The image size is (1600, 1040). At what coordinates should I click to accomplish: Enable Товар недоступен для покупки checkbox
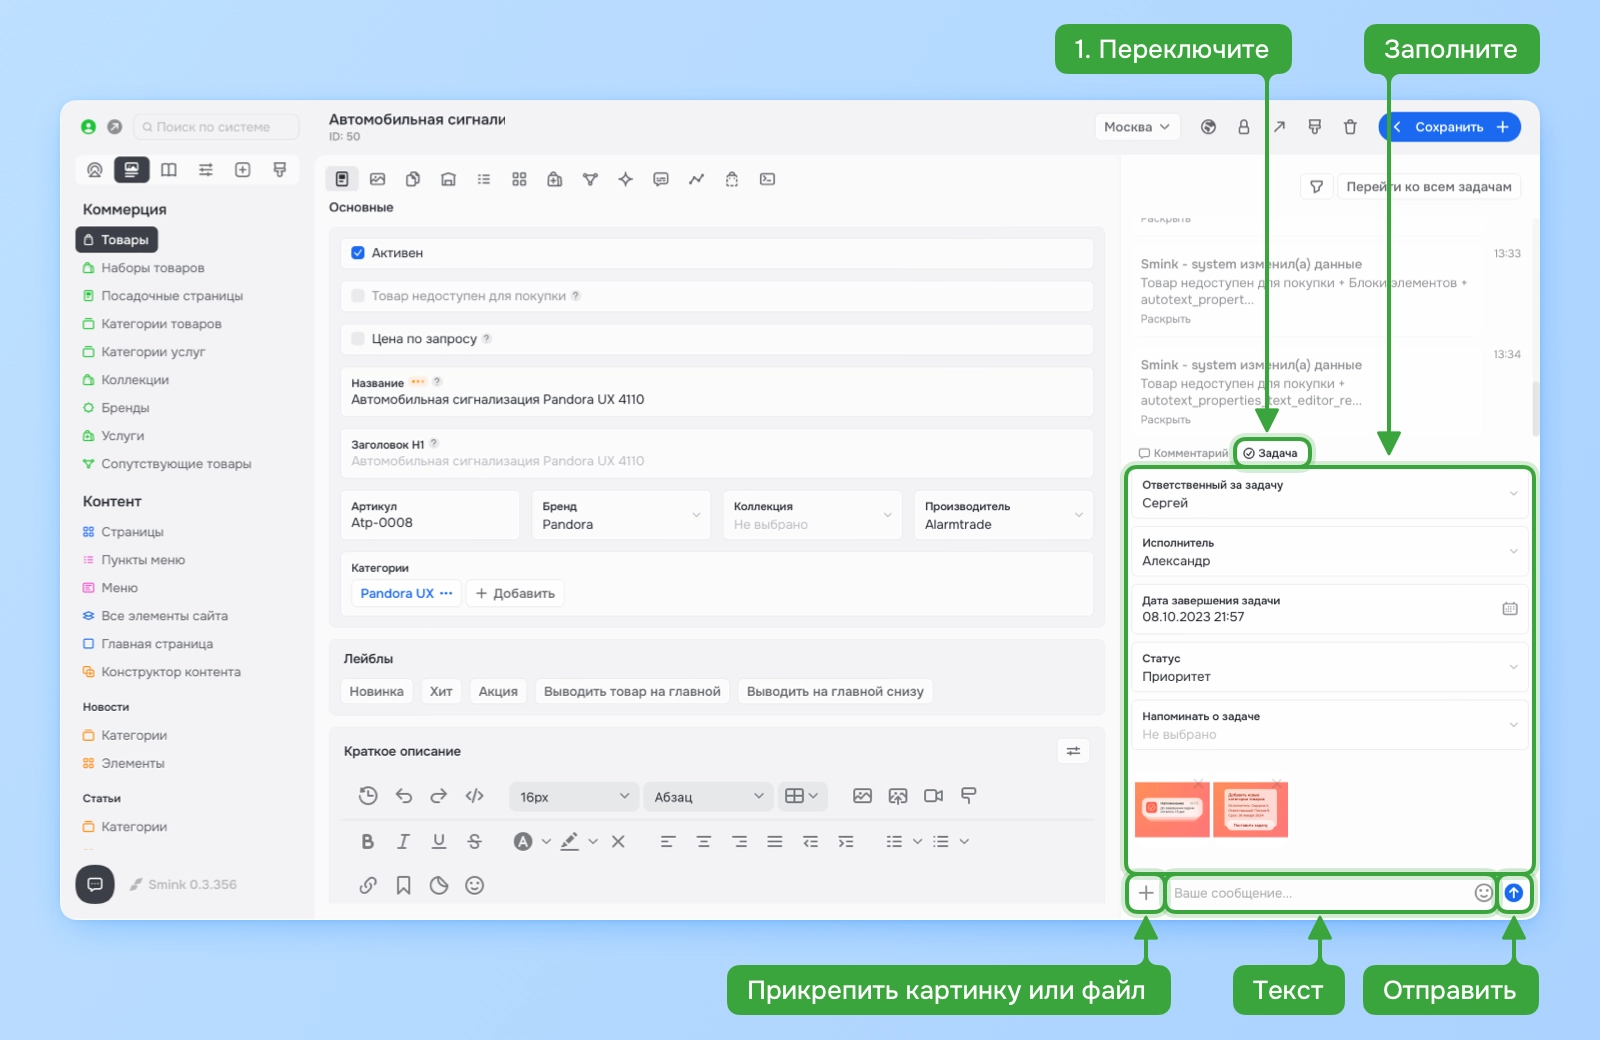(x=358, y=296)
